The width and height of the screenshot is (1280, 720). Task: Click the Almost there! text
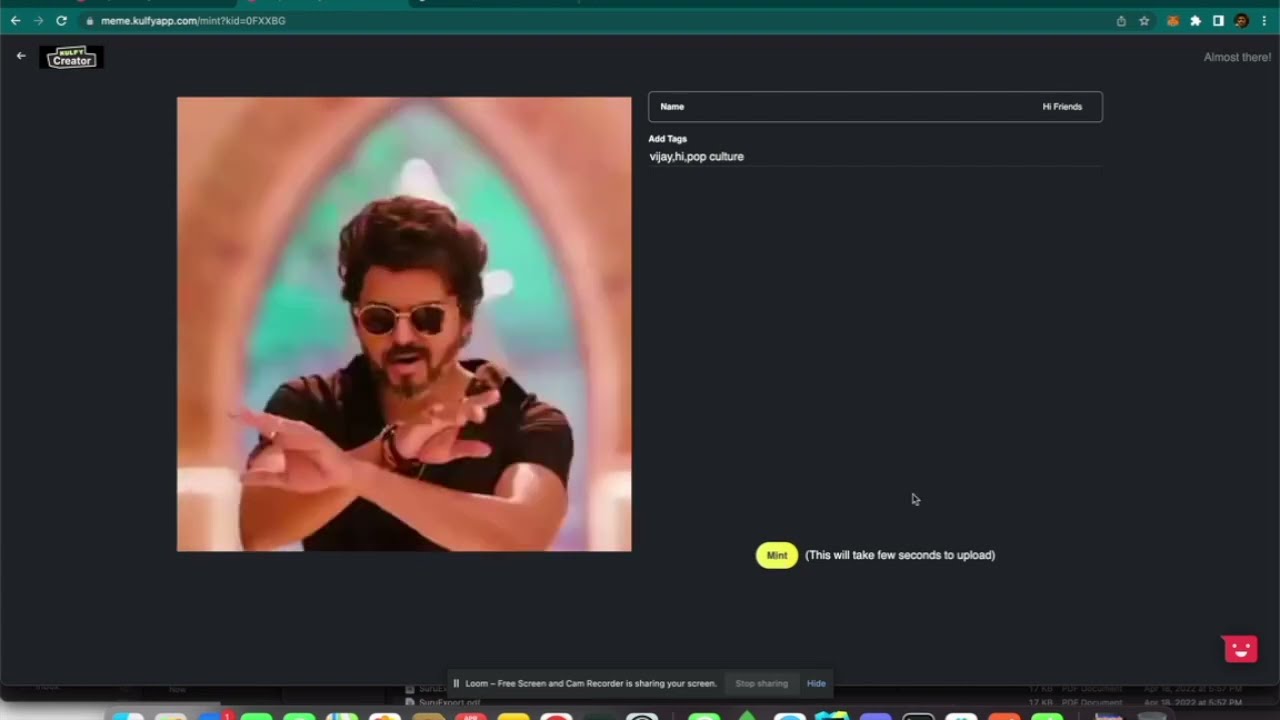point(1237,57)
